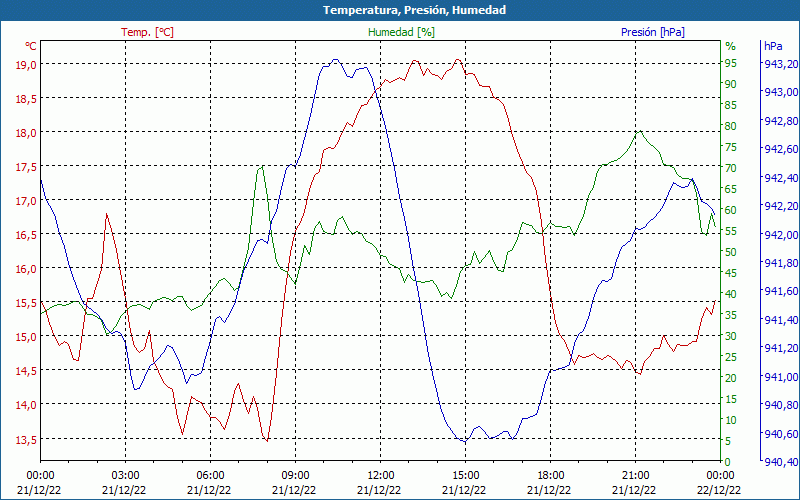Click the '18:00' time axis label
800x500 pixels.
pos(550,476)
